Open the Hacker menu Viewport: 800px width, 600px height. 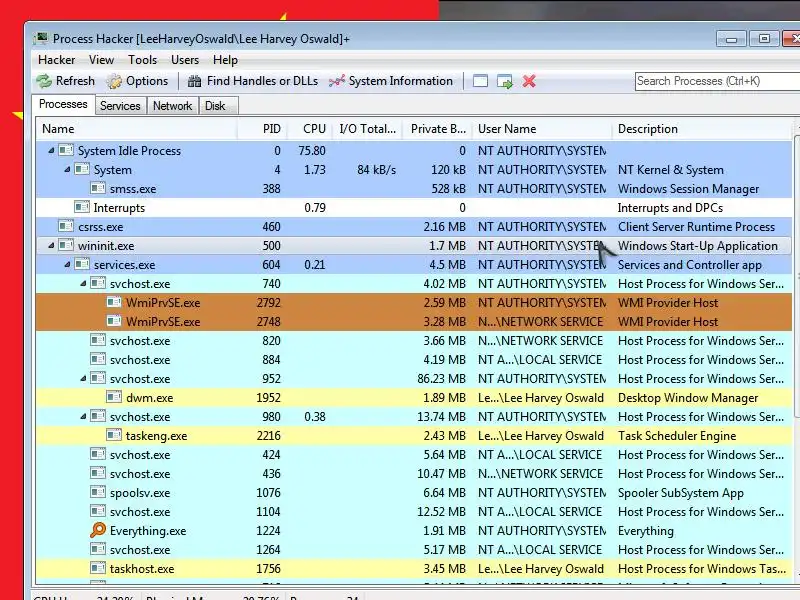(57, 60)
